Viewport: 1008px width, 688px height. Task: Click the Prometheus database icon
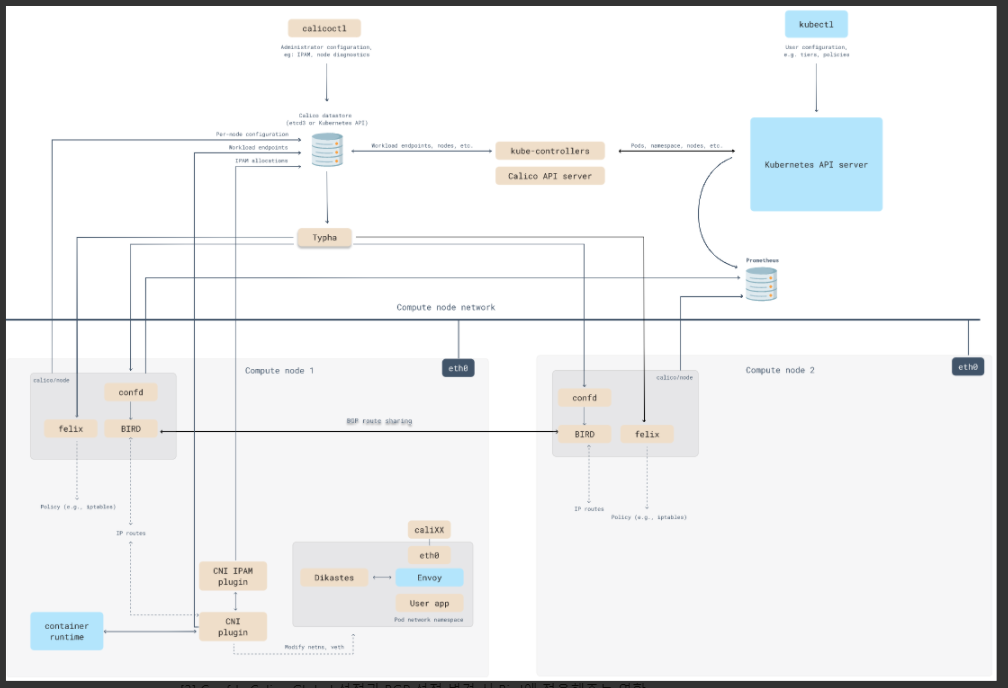(x=761, y=284)
